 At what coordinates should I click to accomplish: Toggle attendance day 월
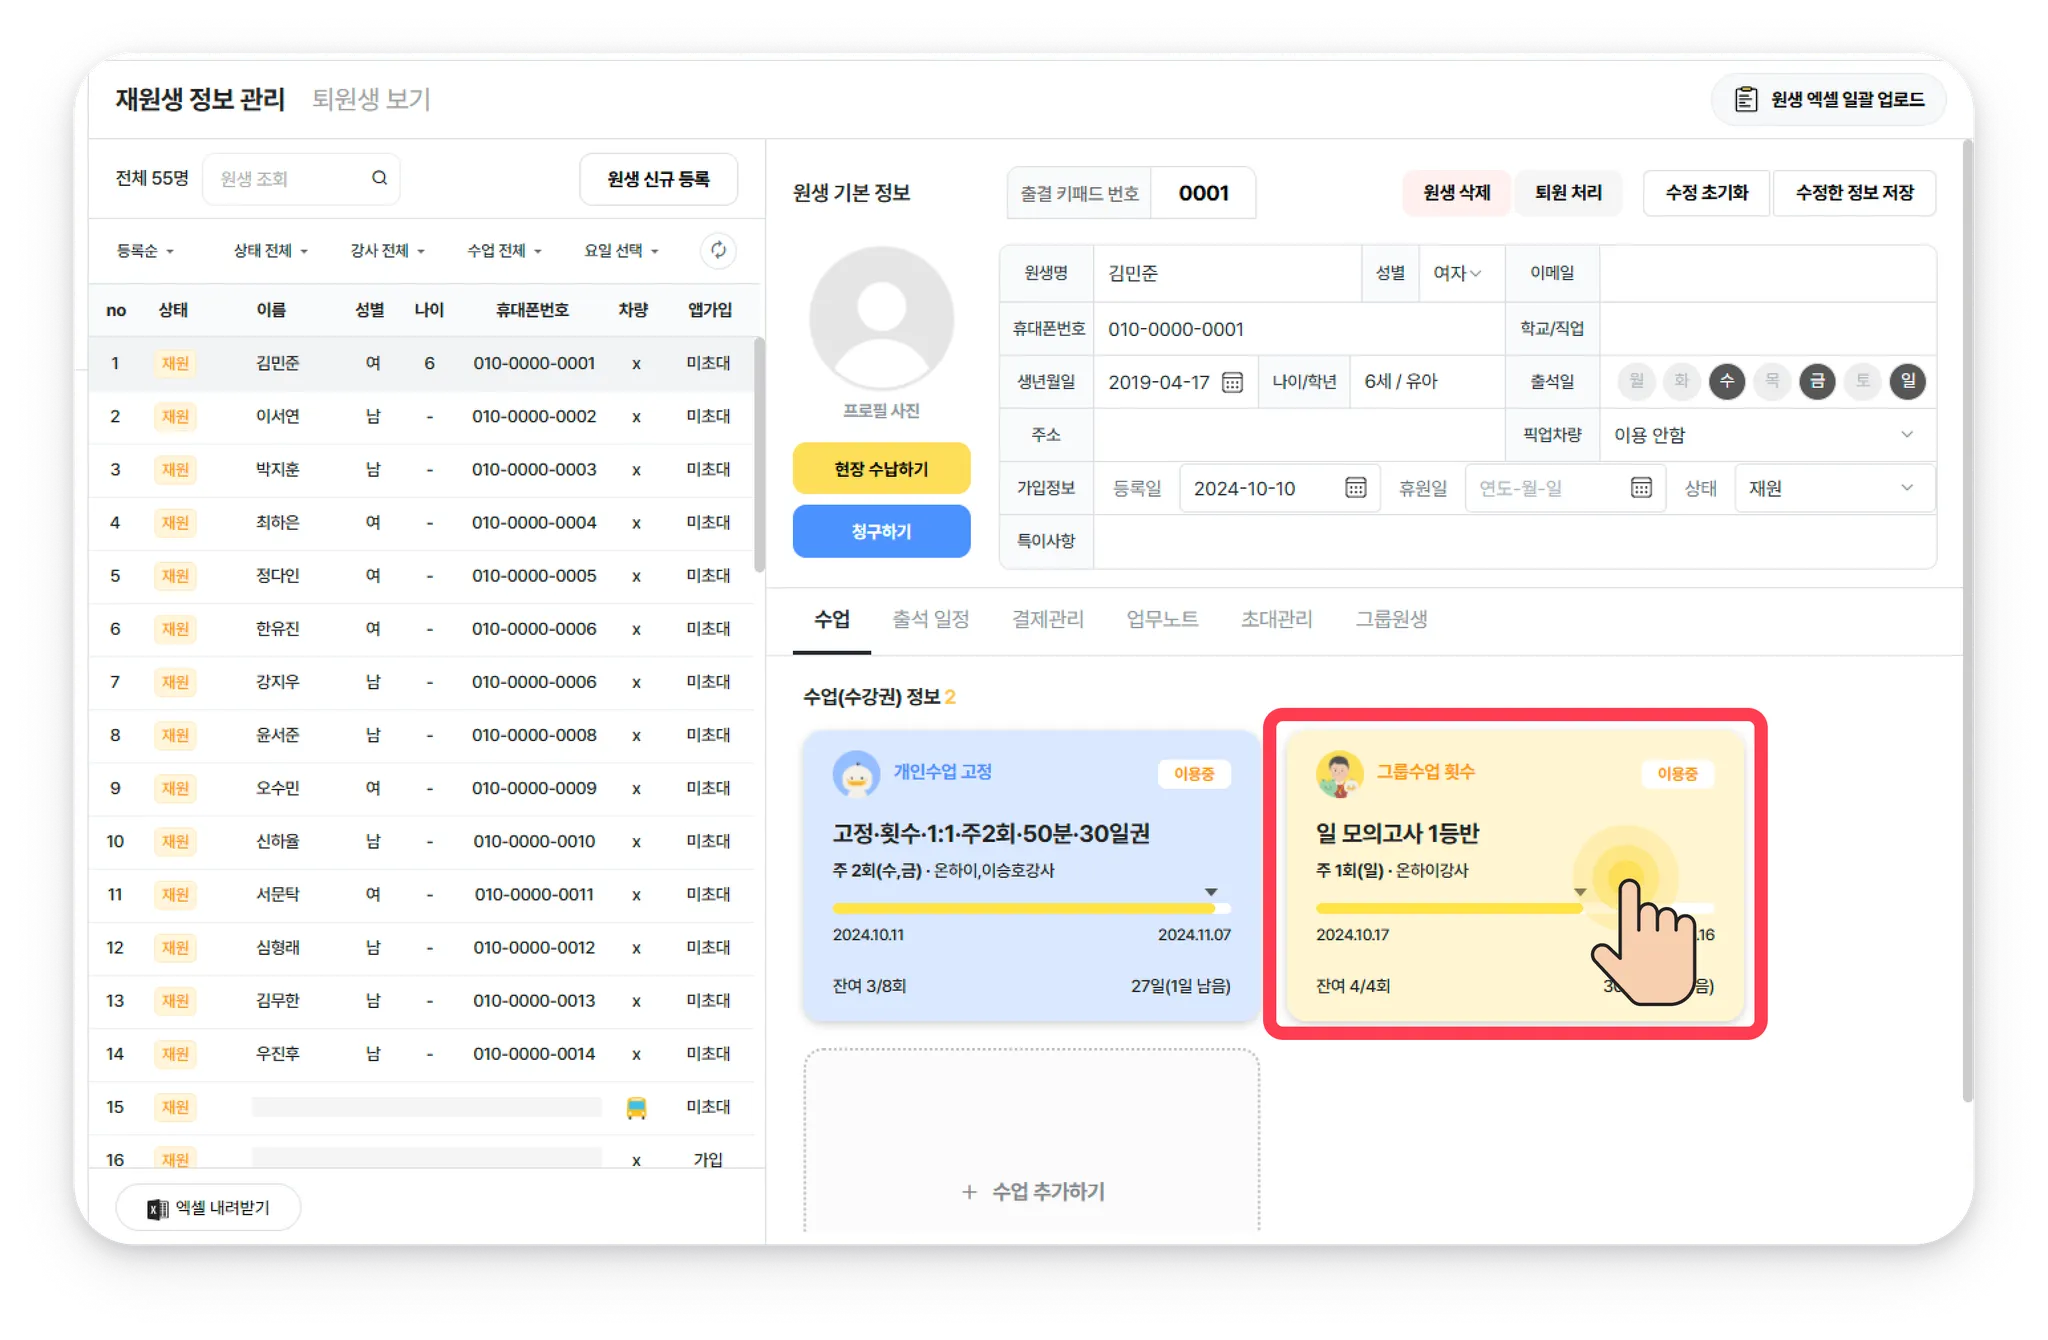[1636, 381]
